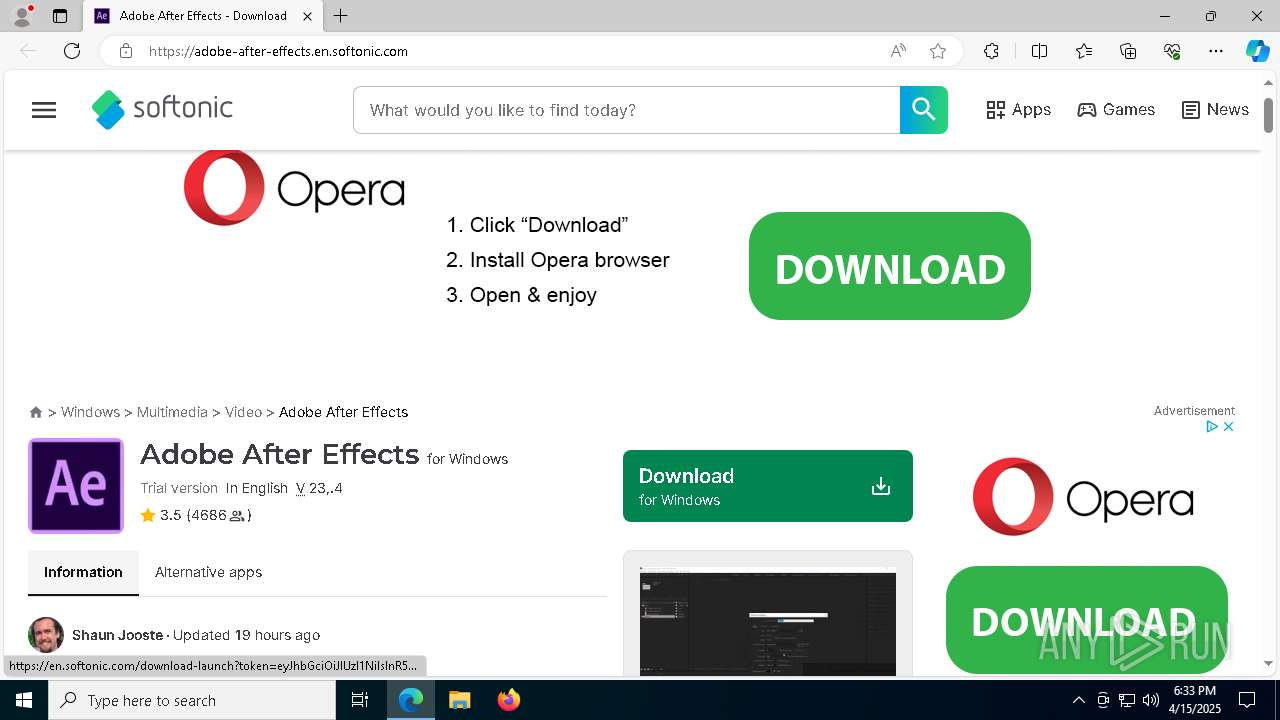This screenshot has width=1280, height=720.
Task: Open the Multimedia breadcrumb link
Action: (172, 412)
